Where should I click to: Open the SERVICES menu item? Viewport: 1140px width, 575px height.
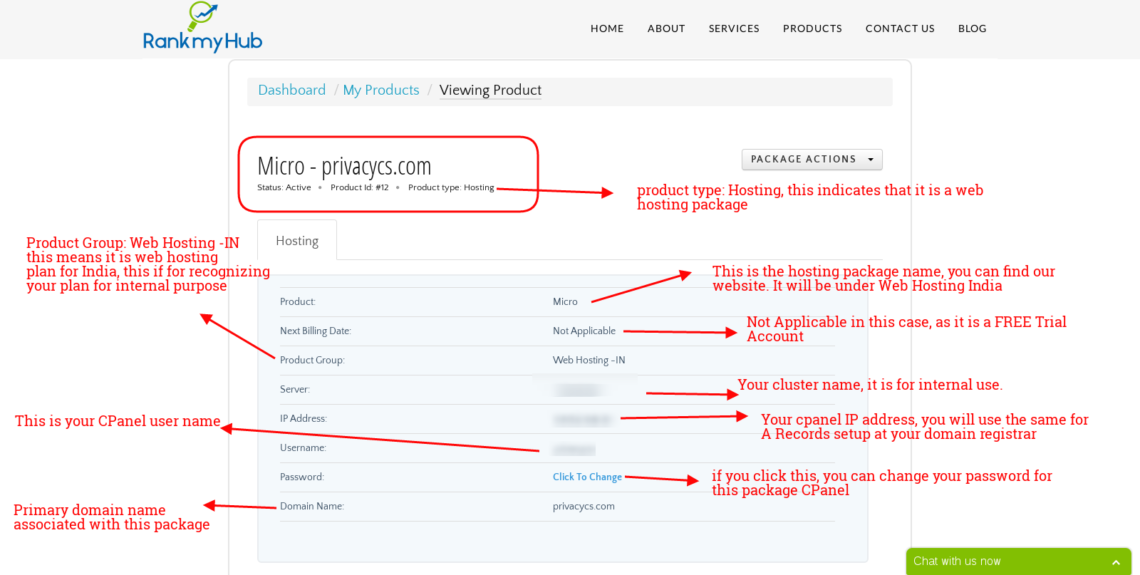pyautogui.click(x=734, y=29)
